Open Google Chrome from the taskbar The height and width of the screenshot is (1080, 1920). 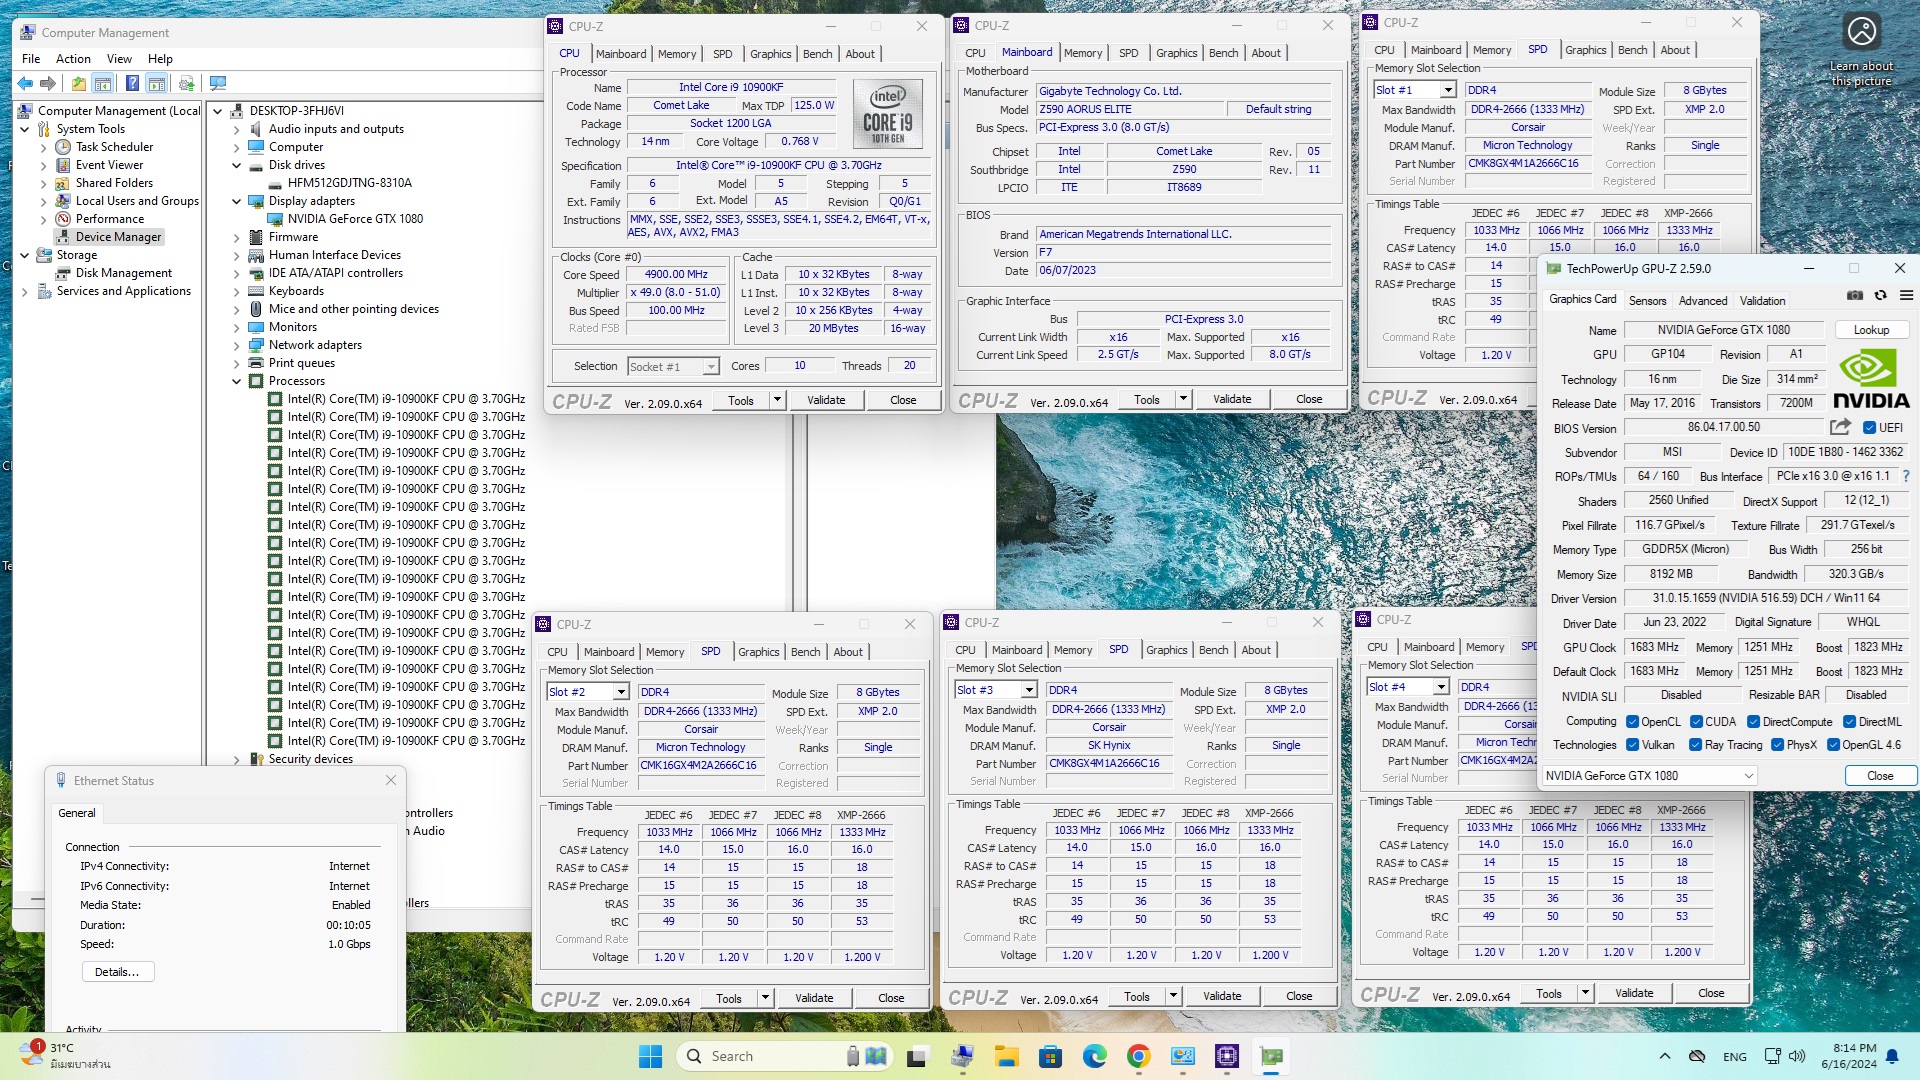pyautogui.click(x=1138, y=1056)
